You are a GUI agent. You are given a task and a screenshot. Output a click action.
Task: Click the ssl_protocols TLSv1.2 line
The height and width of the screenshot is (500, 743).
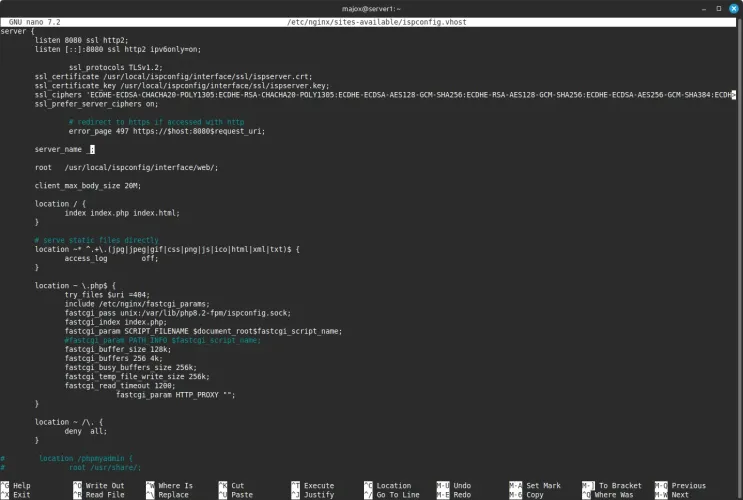(115, 67)
